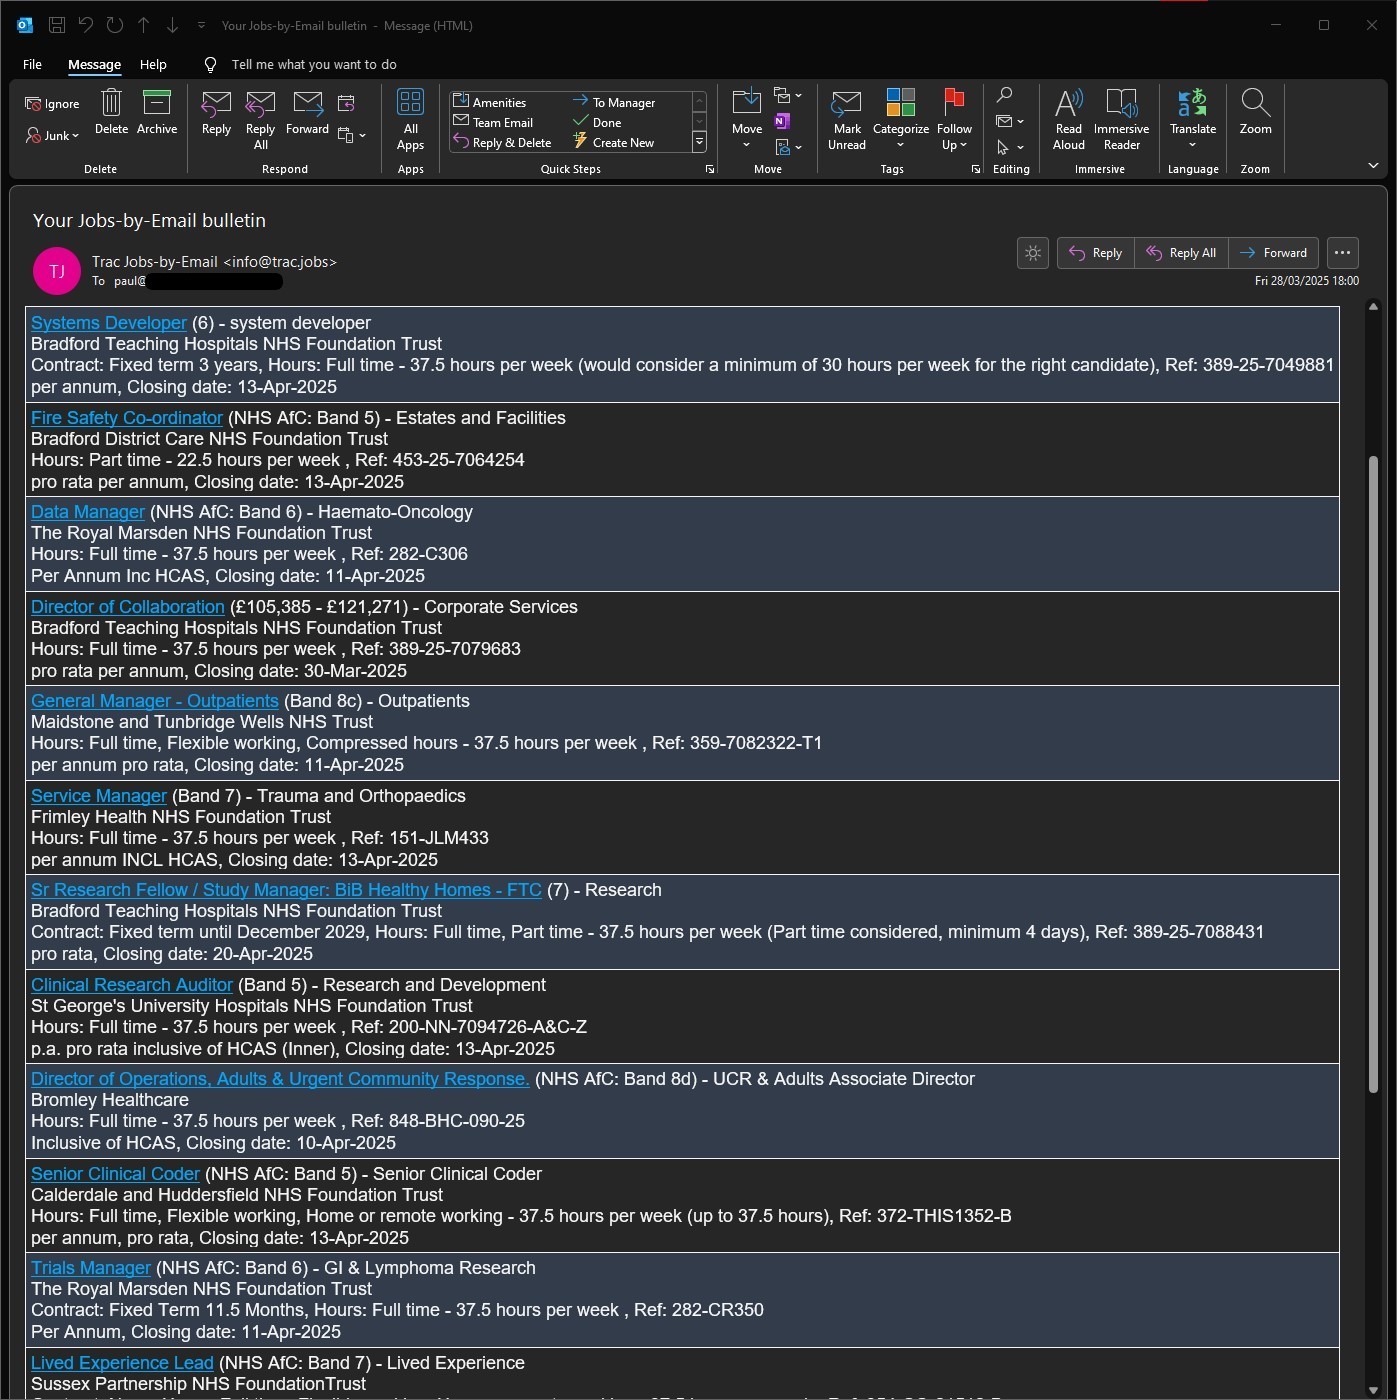
Task: Open the Rules dropdown in the Move group
Action: tap(788, 96)
